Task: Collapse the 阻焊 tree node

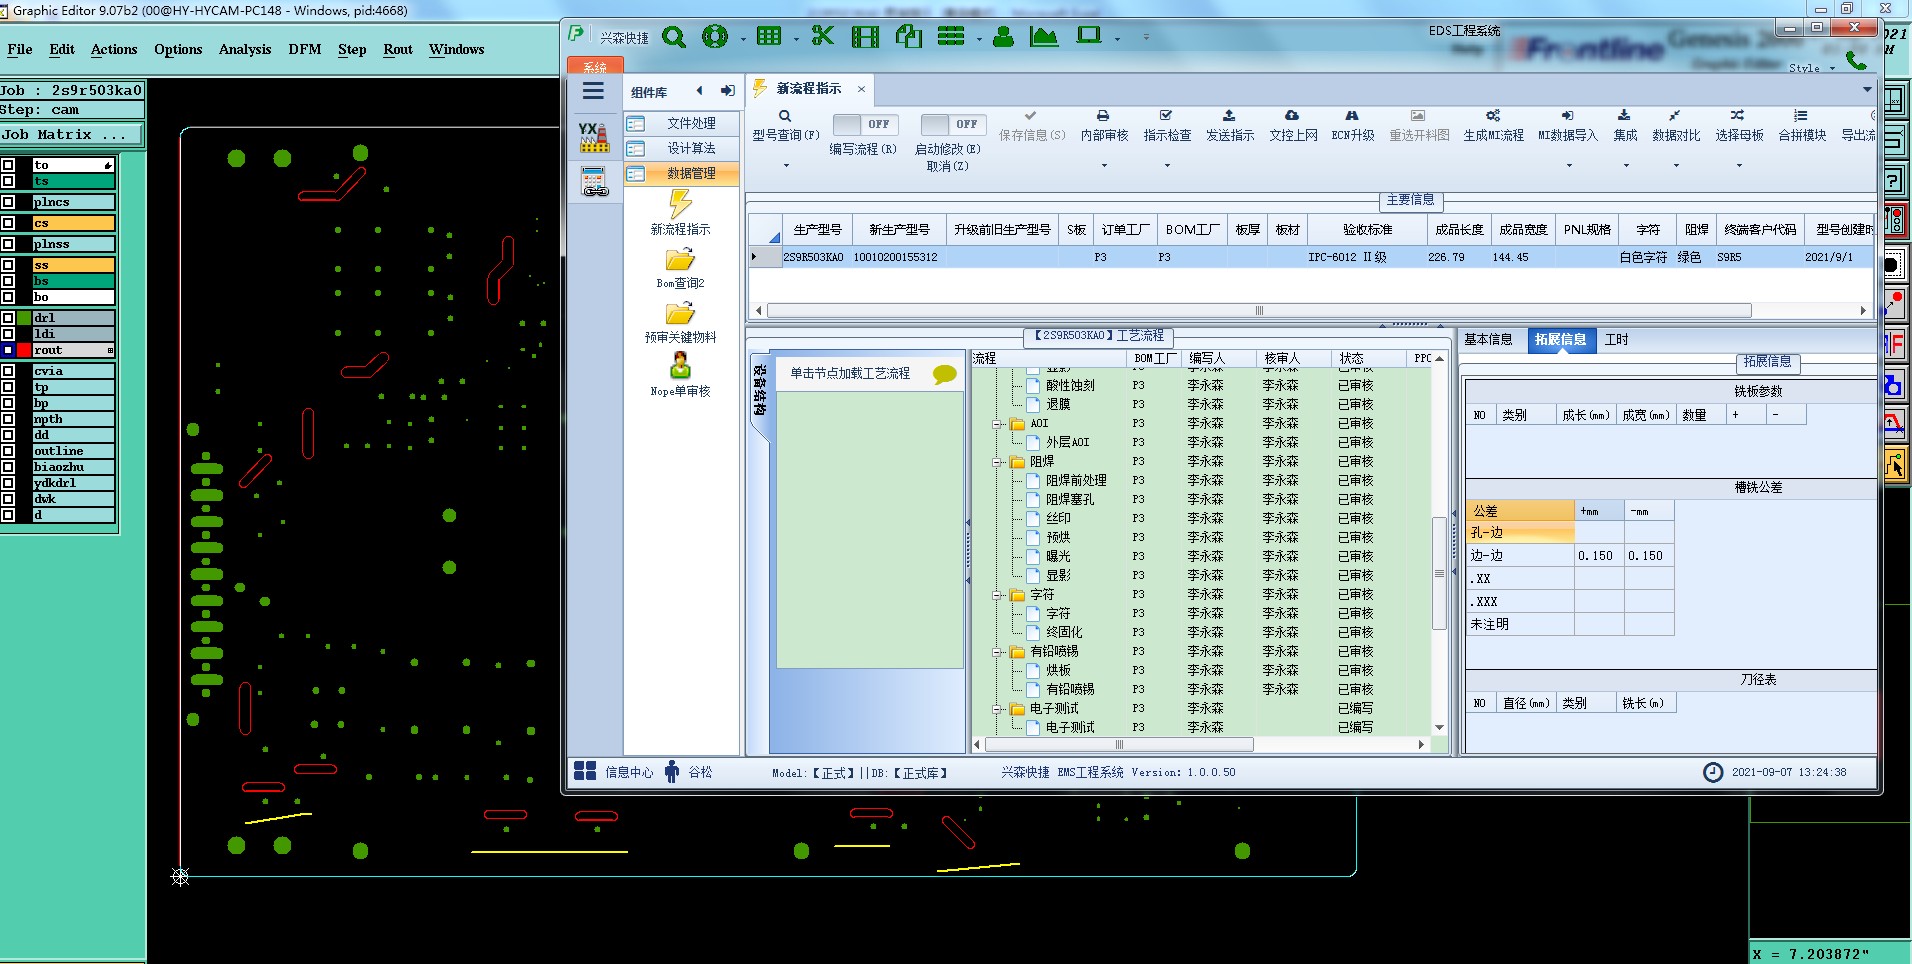Action: (x=997, y=462)
